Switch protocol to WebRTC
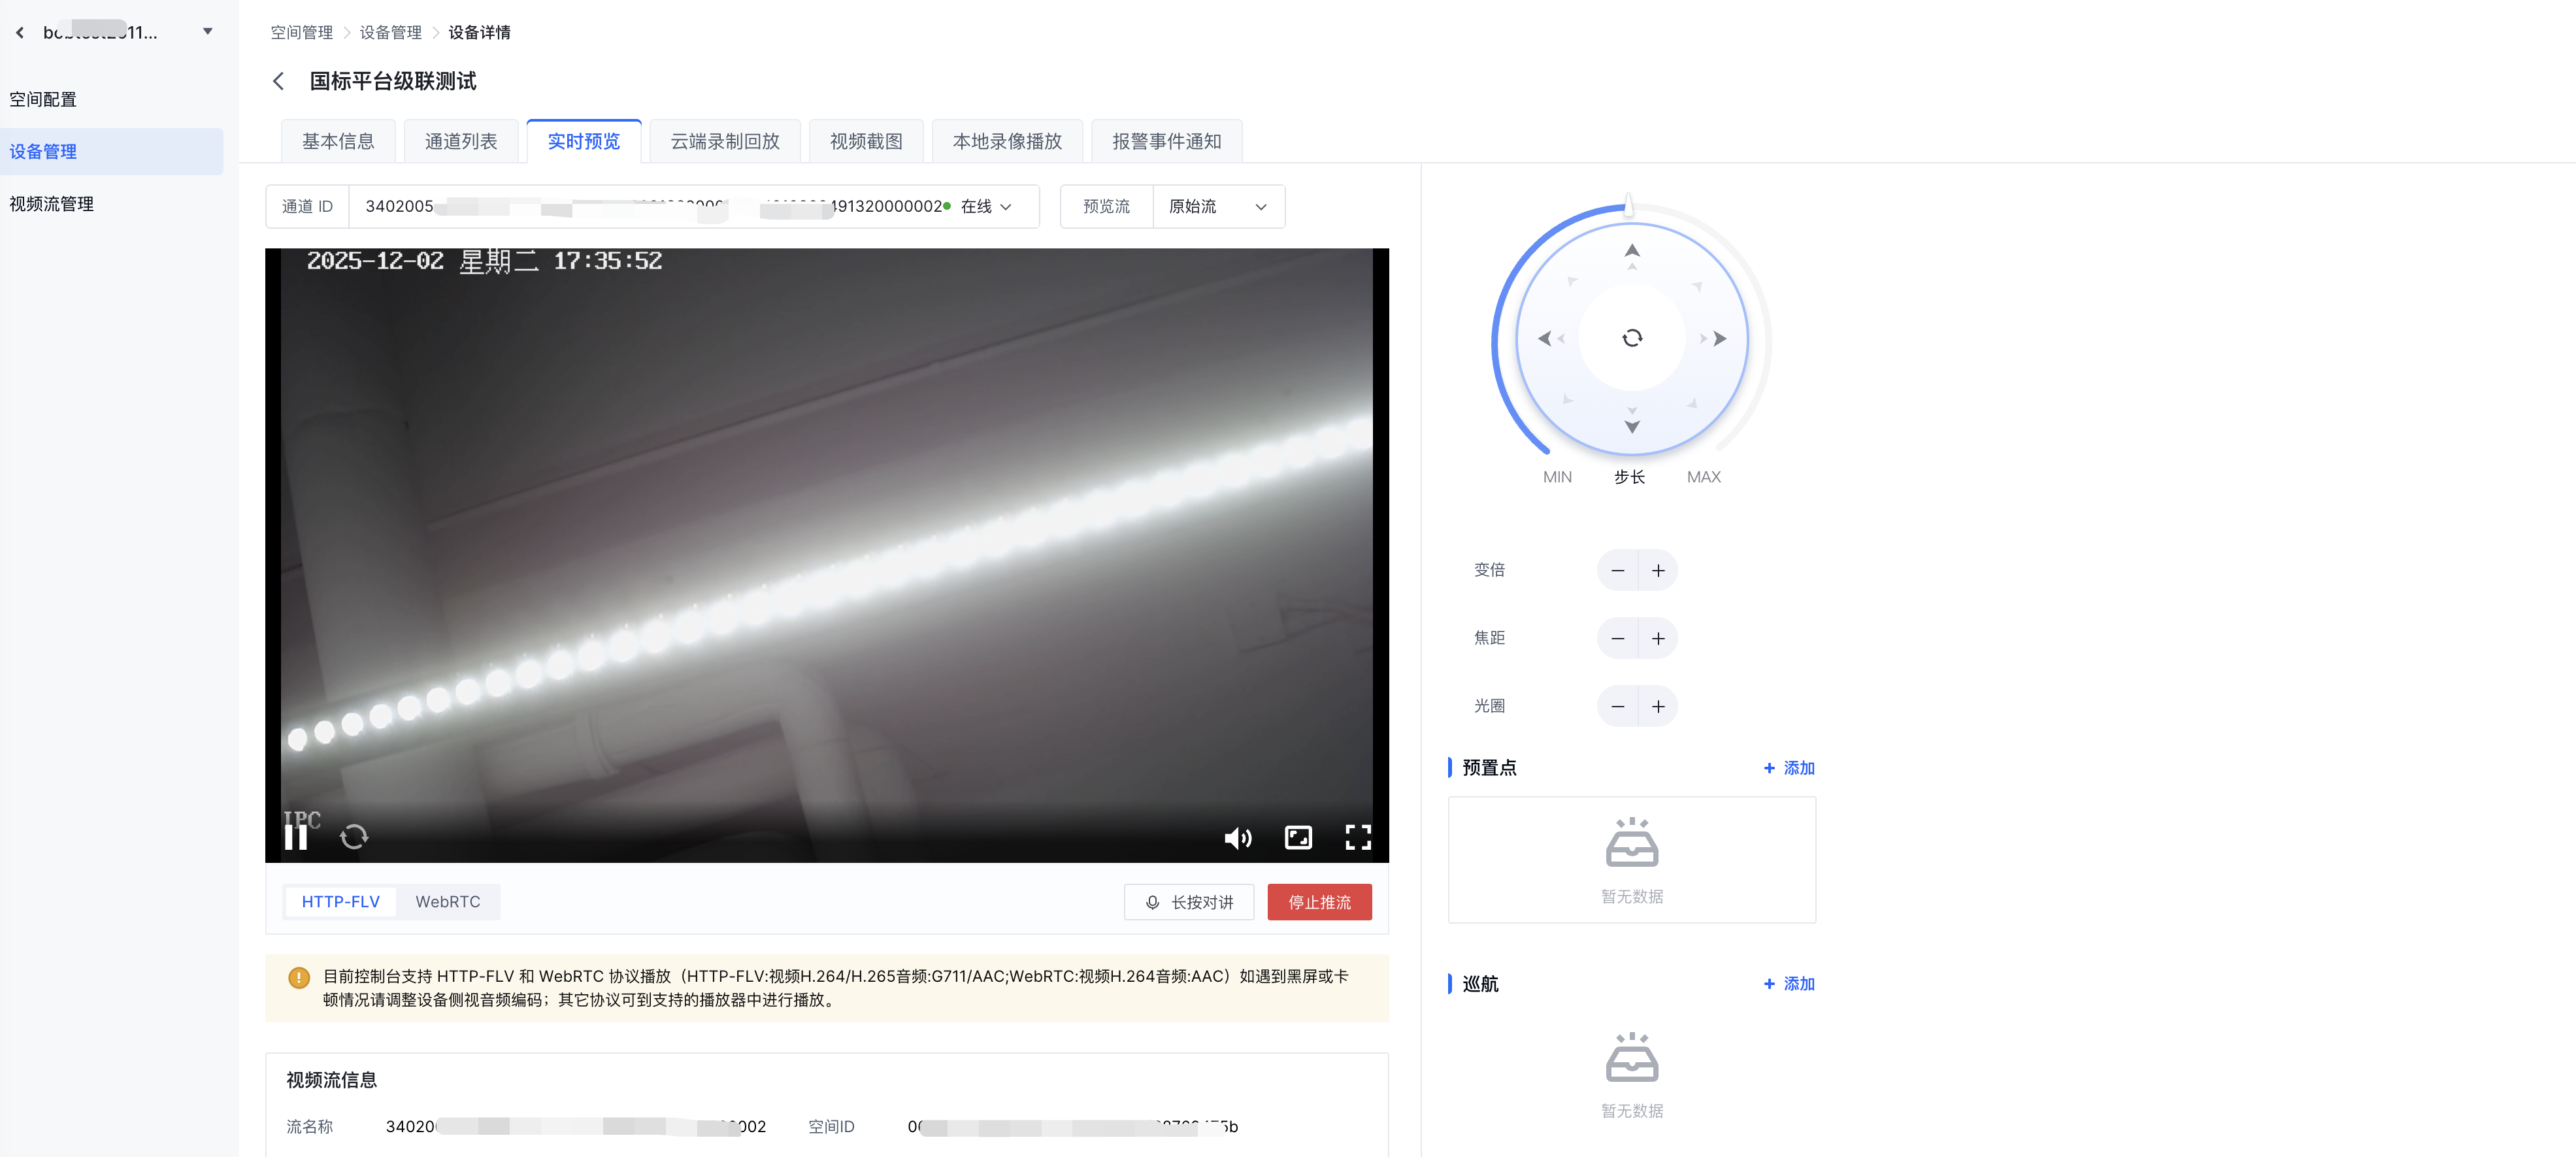This screenshot has height=1157, width=2576. 447,902
